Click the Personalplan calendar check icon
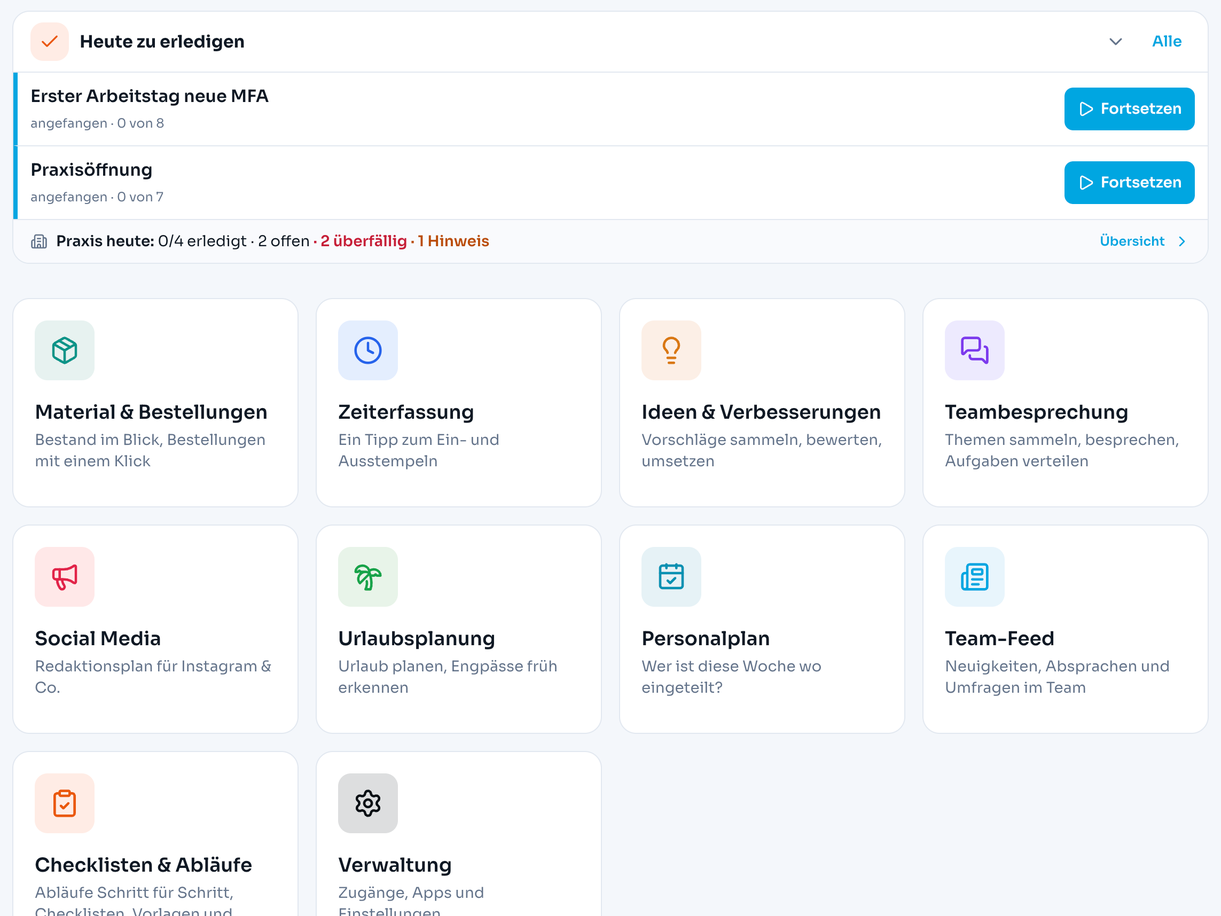1221x916 pixels. tap(671, 577)
